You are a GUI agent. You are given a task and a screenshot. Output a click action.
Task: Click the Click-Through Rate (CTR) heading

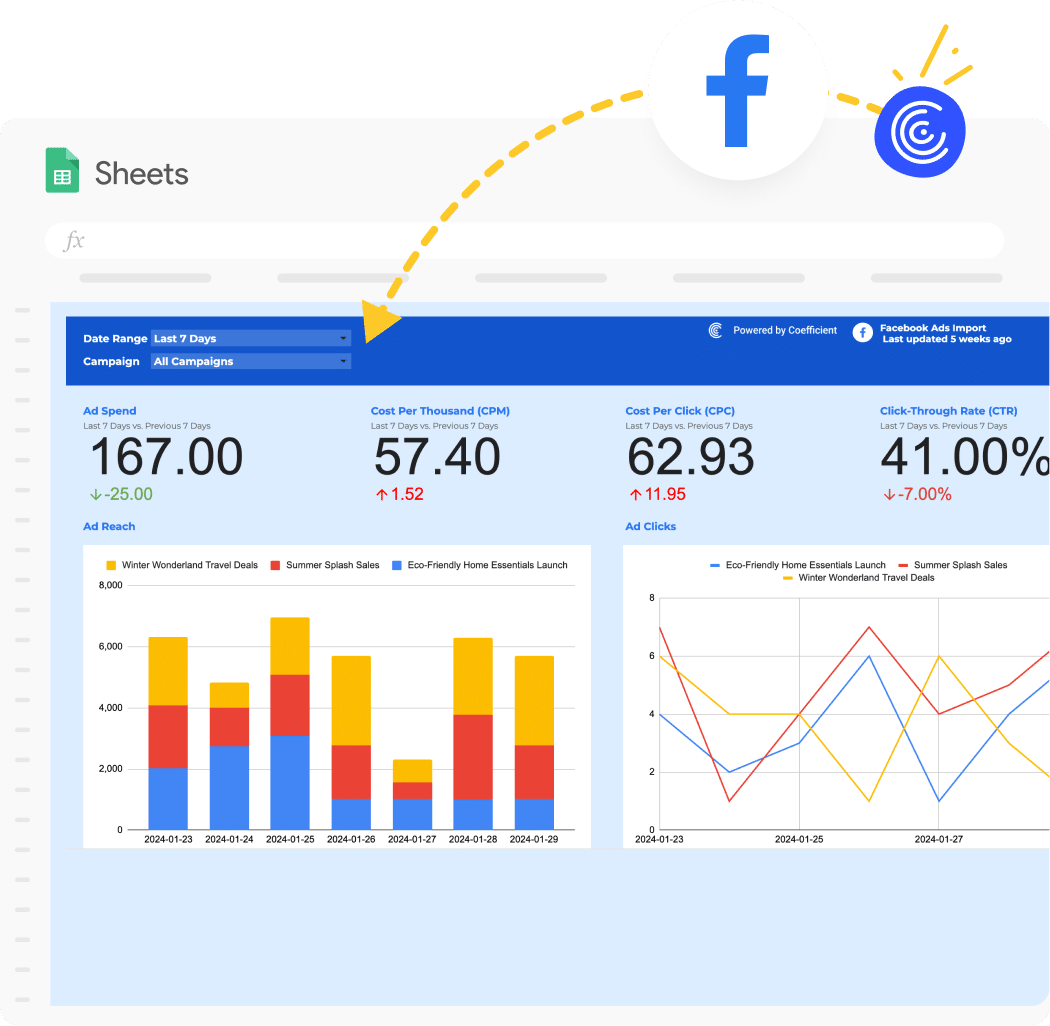[948, 411]
